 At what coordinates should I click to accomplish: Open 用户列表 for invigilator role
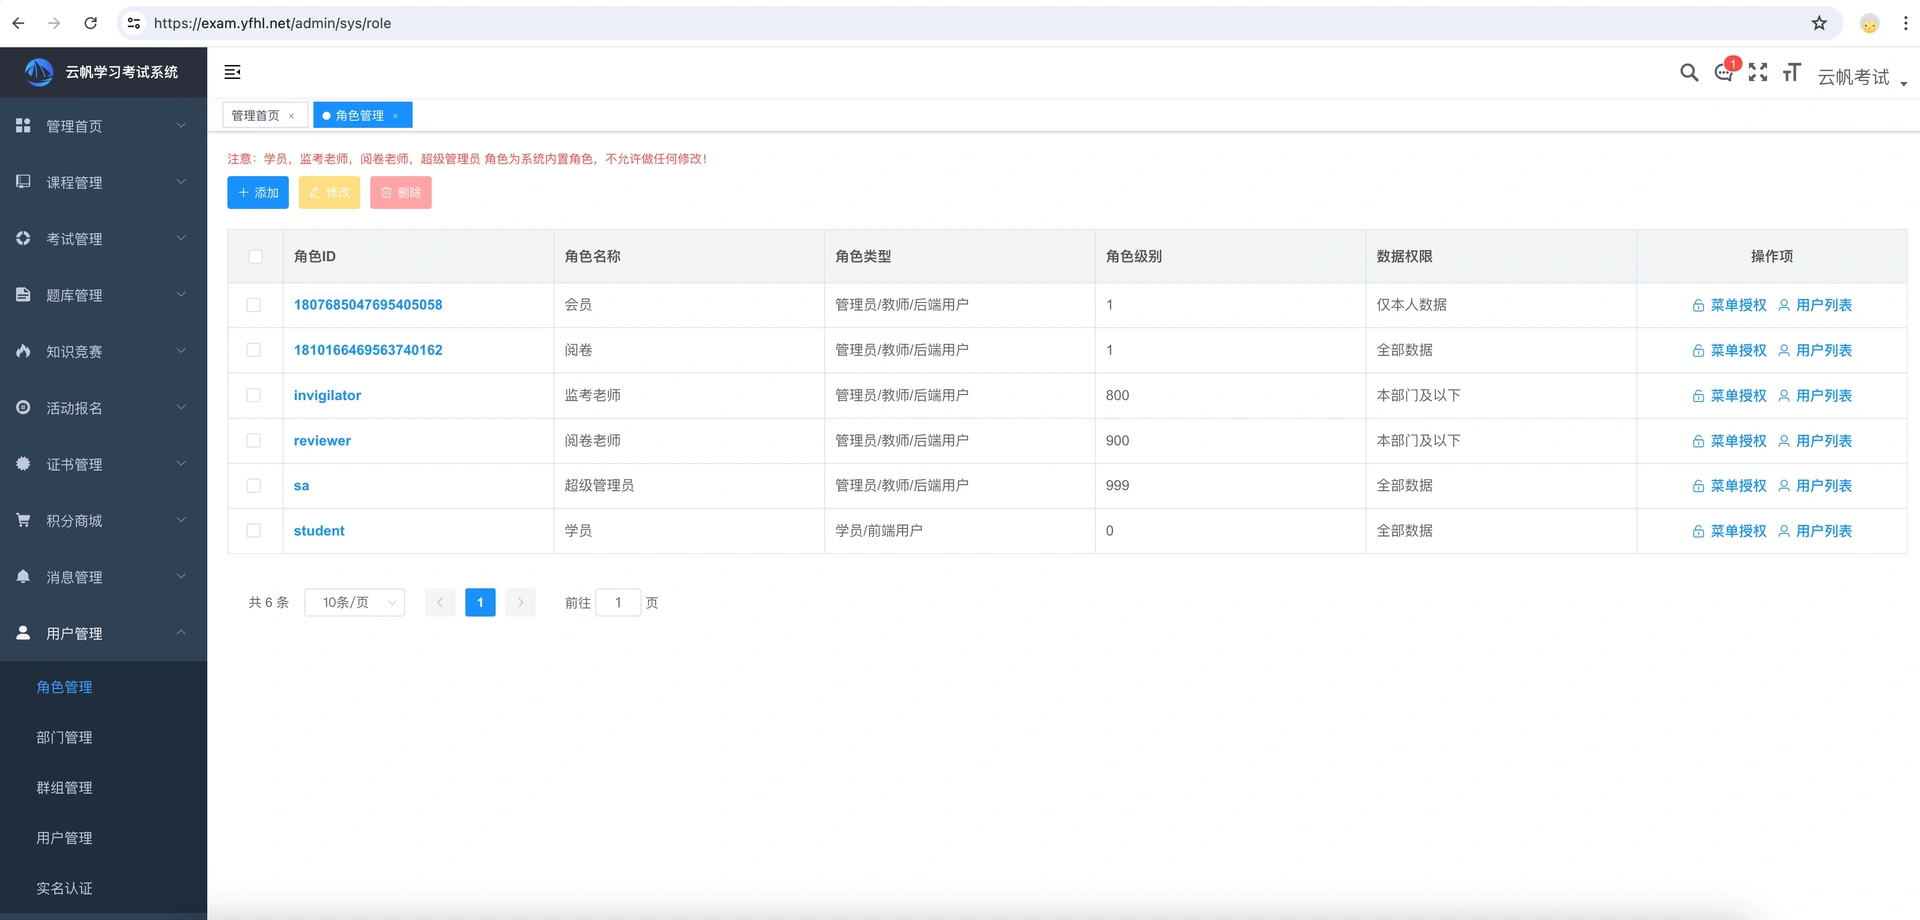1815,396
